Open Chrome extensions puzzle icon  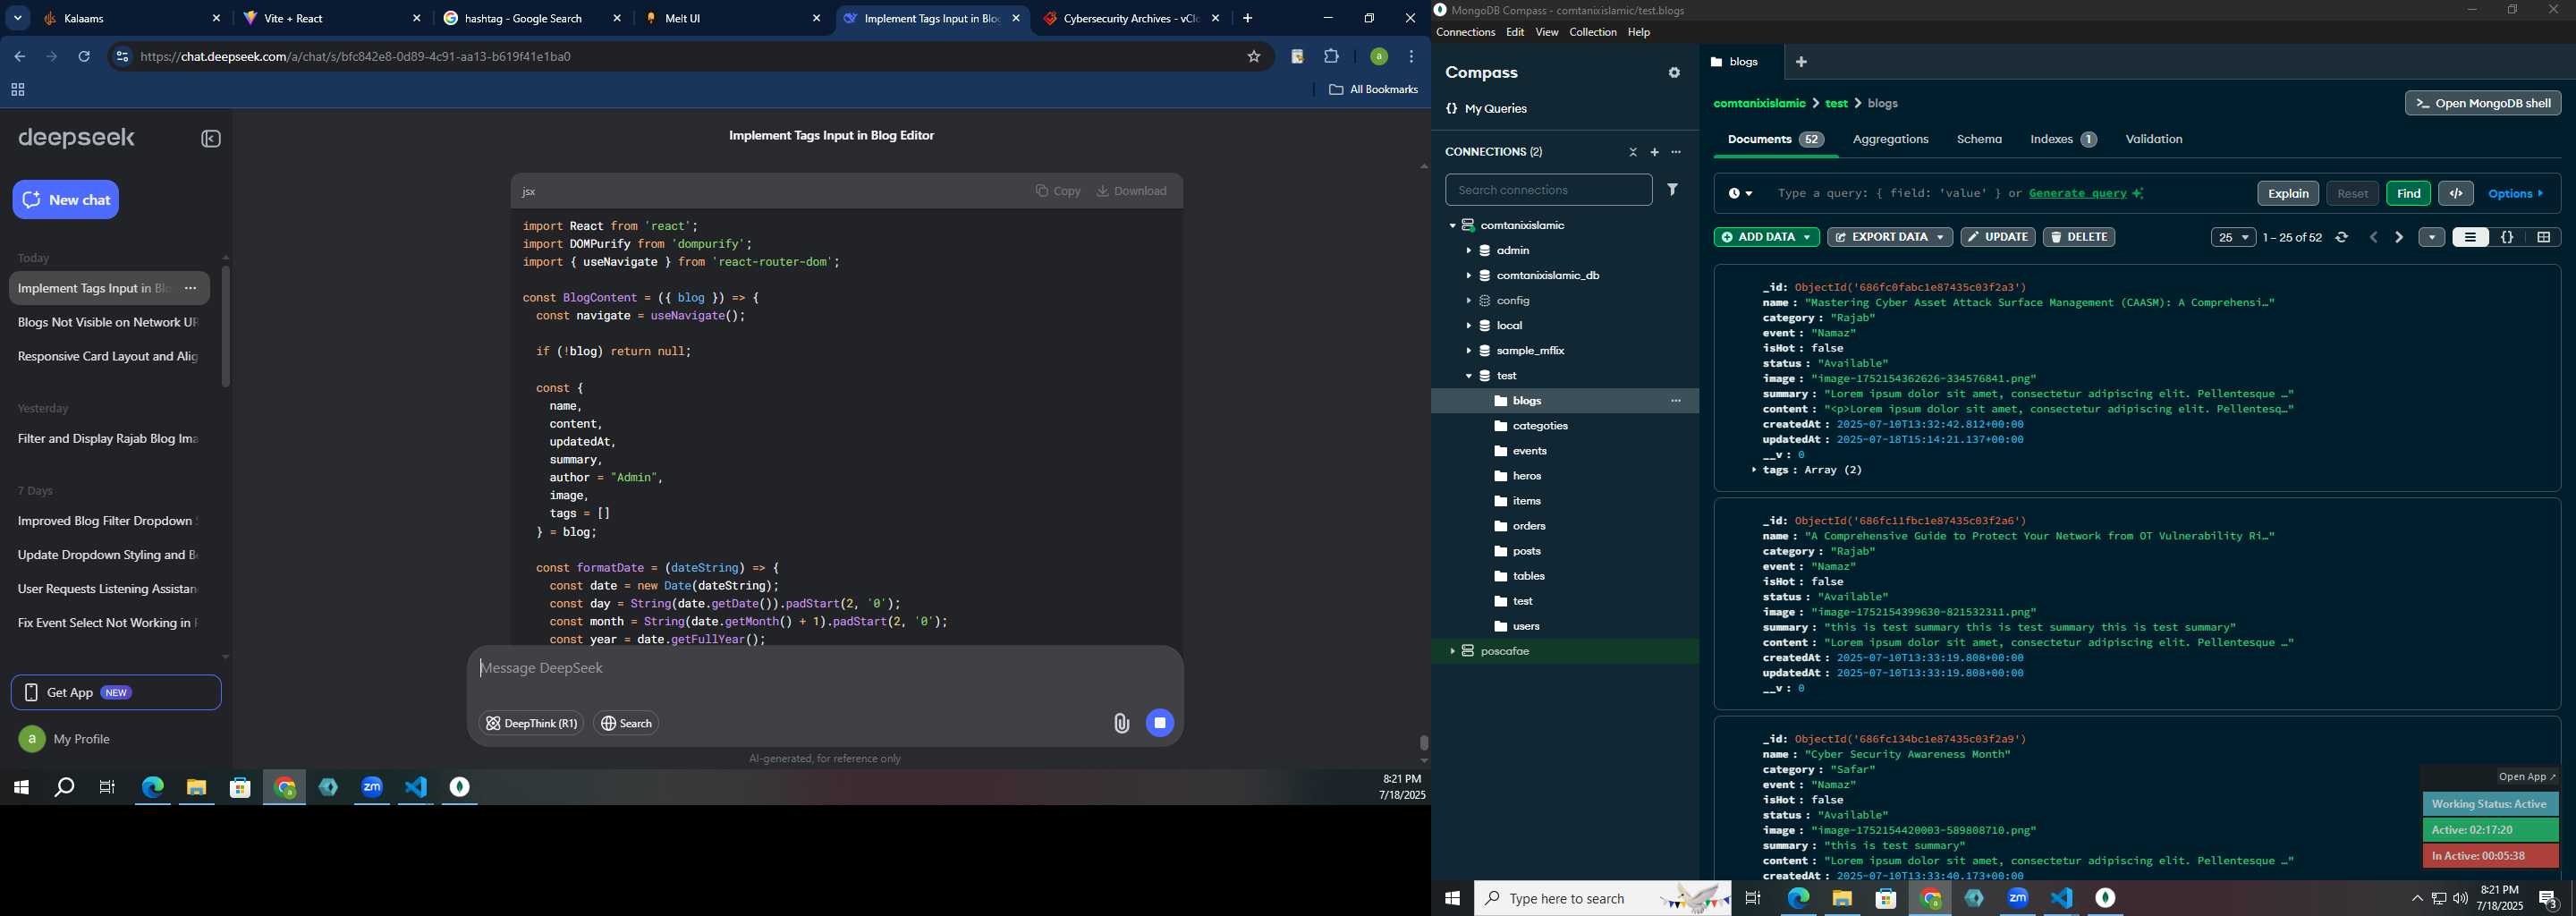1331,57
